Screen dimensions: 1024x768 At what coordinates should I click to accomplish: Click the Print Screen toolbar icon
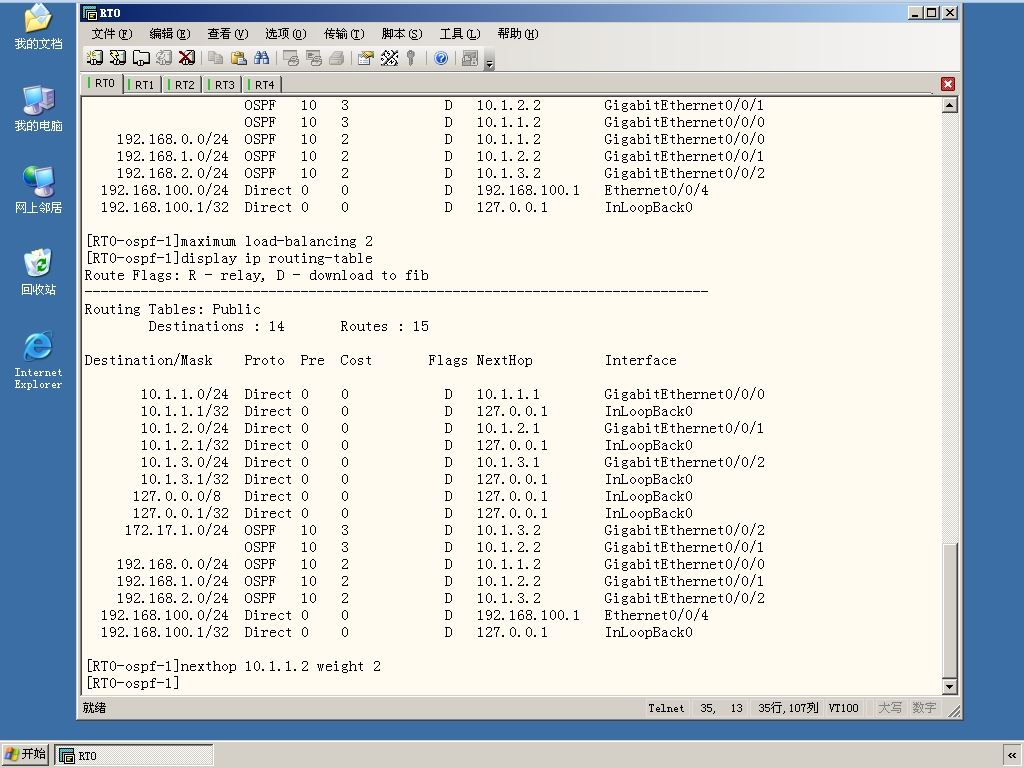291,58
